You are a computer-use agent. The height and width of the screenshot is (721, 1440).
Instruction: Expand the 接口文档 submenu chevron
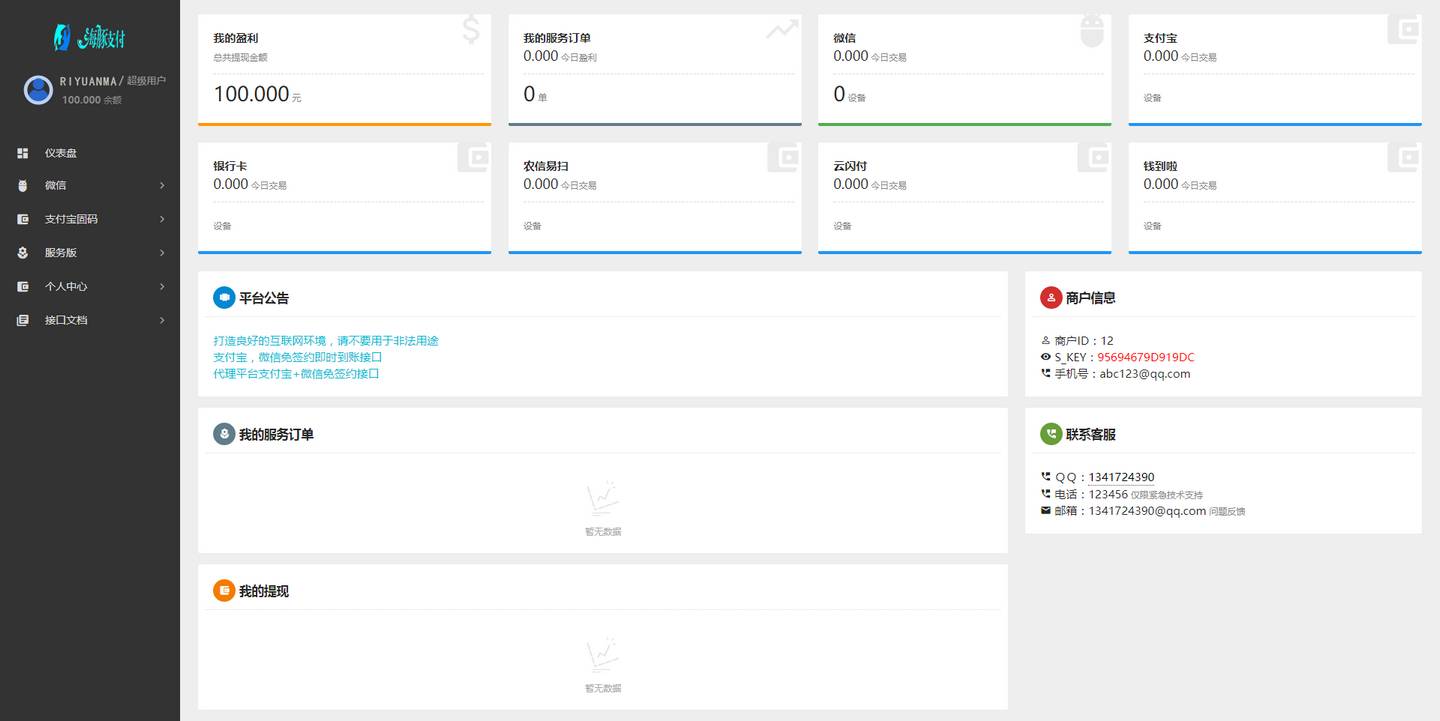click(x=162, y=320)
